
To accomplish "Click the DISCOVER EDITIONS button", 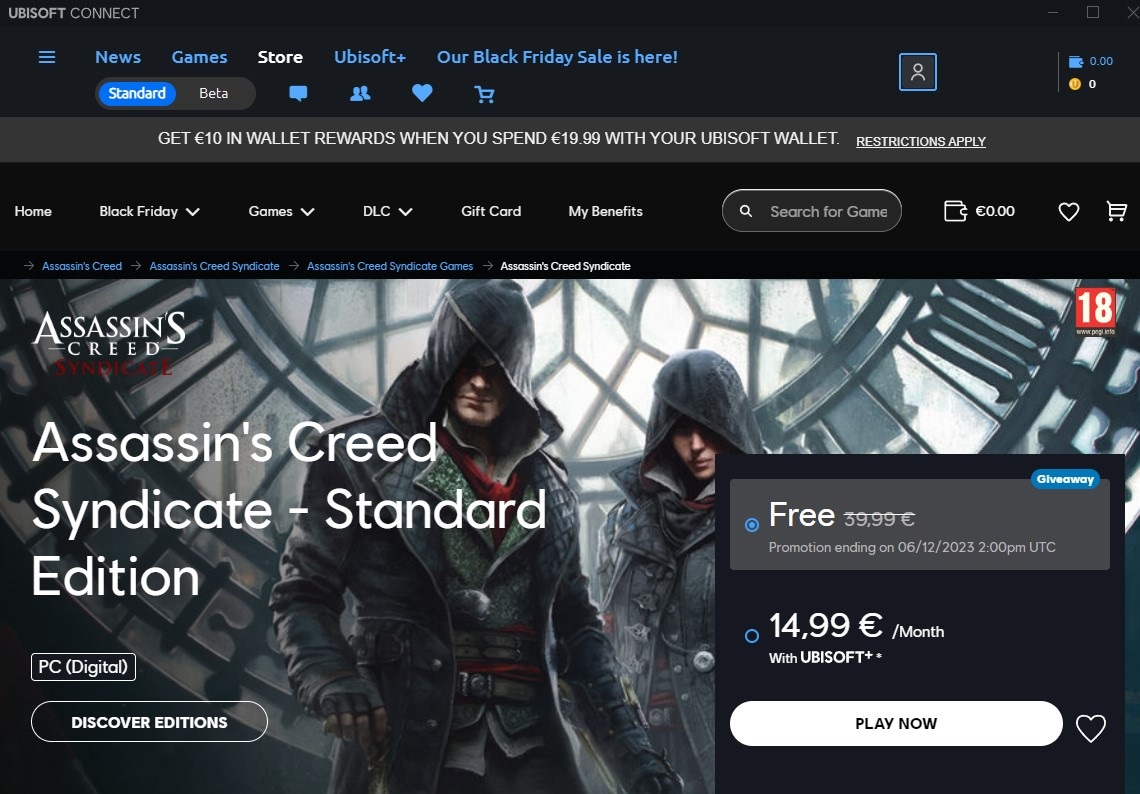I will pos(149,722).
